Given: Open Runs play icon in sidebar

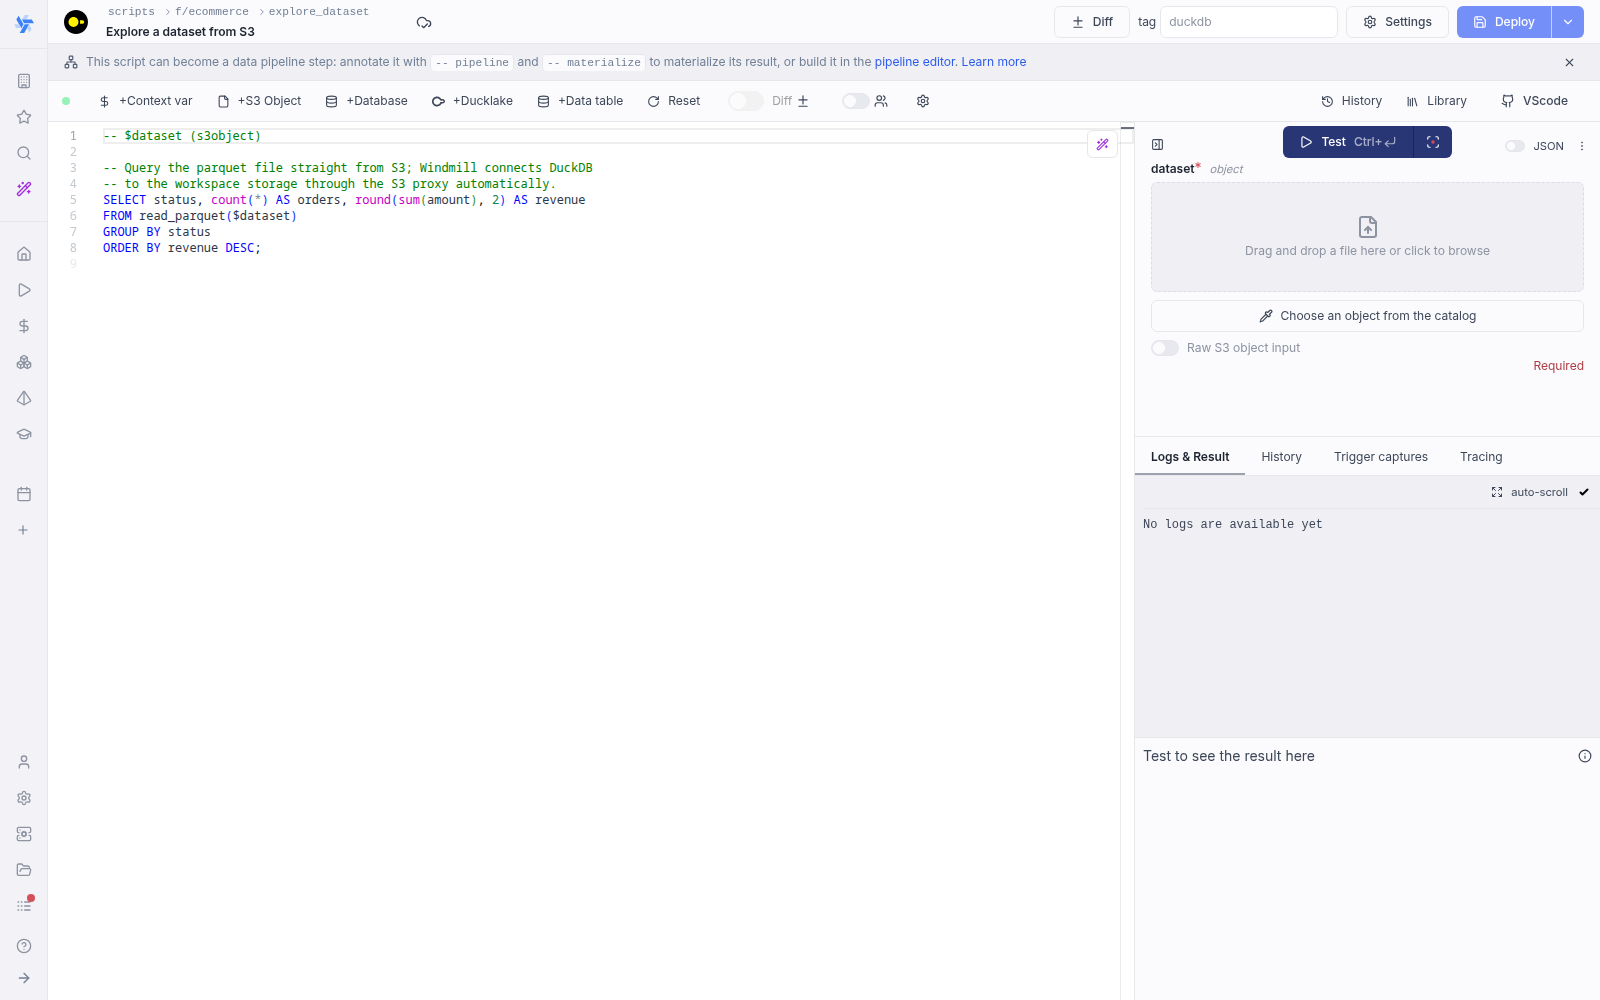Looking at the screenshot, I should (x=24, y=290).
